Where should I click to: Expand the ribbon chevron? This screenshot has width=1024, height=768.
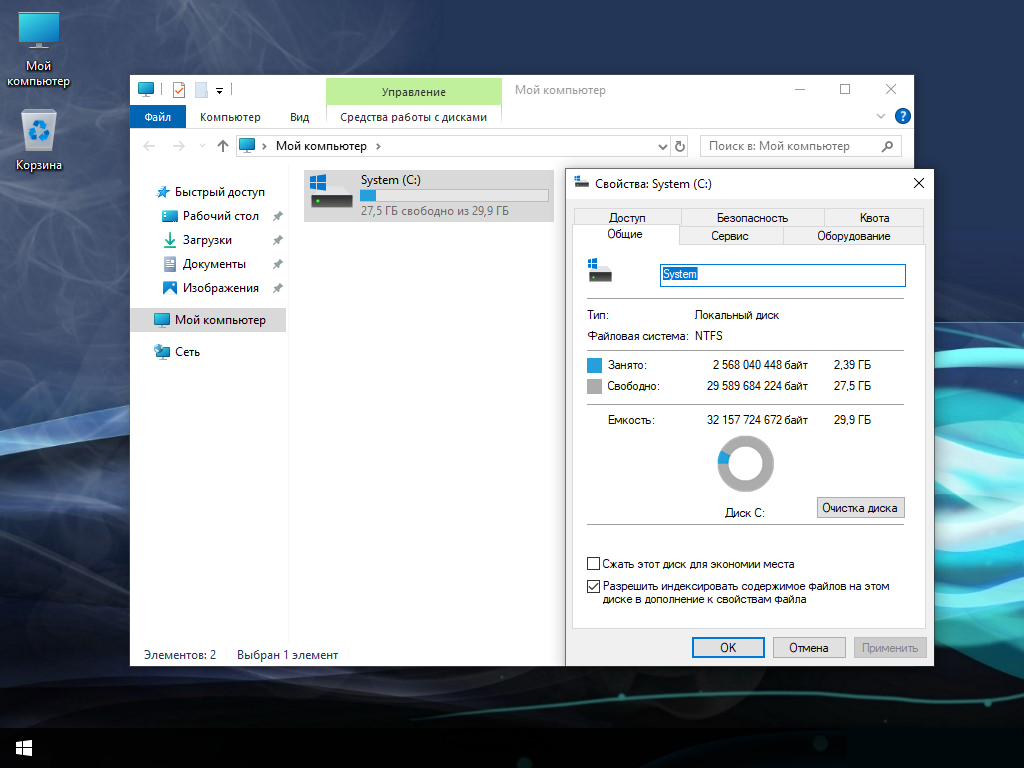click(880, 116)
